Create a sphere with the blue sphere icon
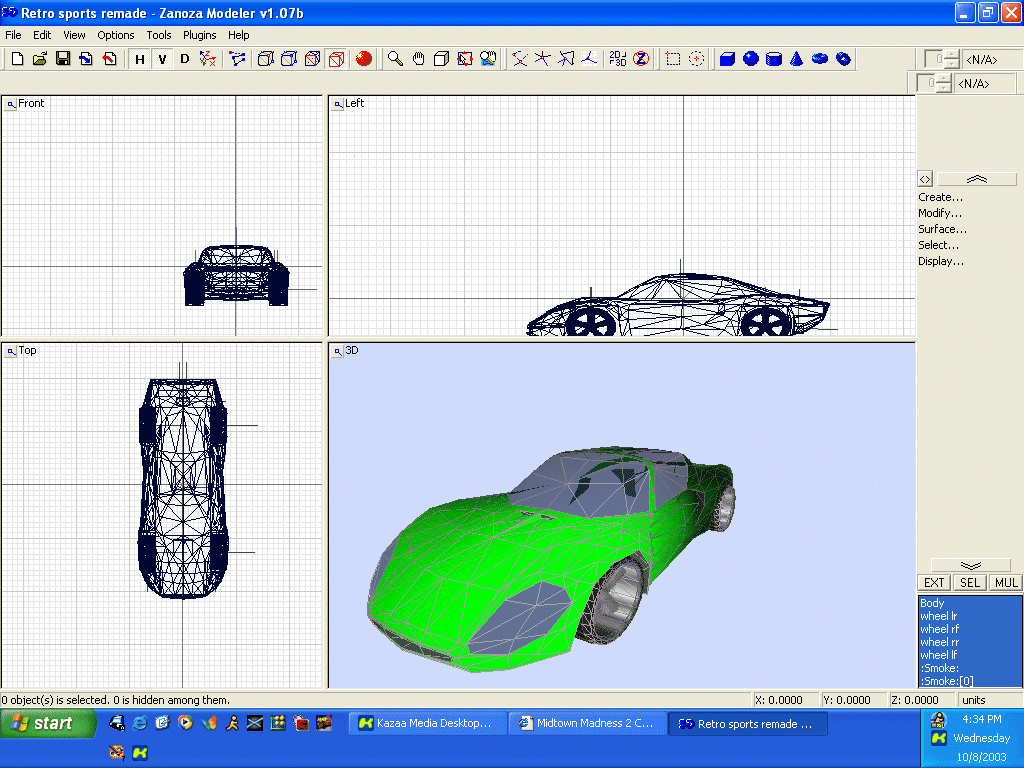The width and height of the screenshot is (1024, 768). [750, 59]
